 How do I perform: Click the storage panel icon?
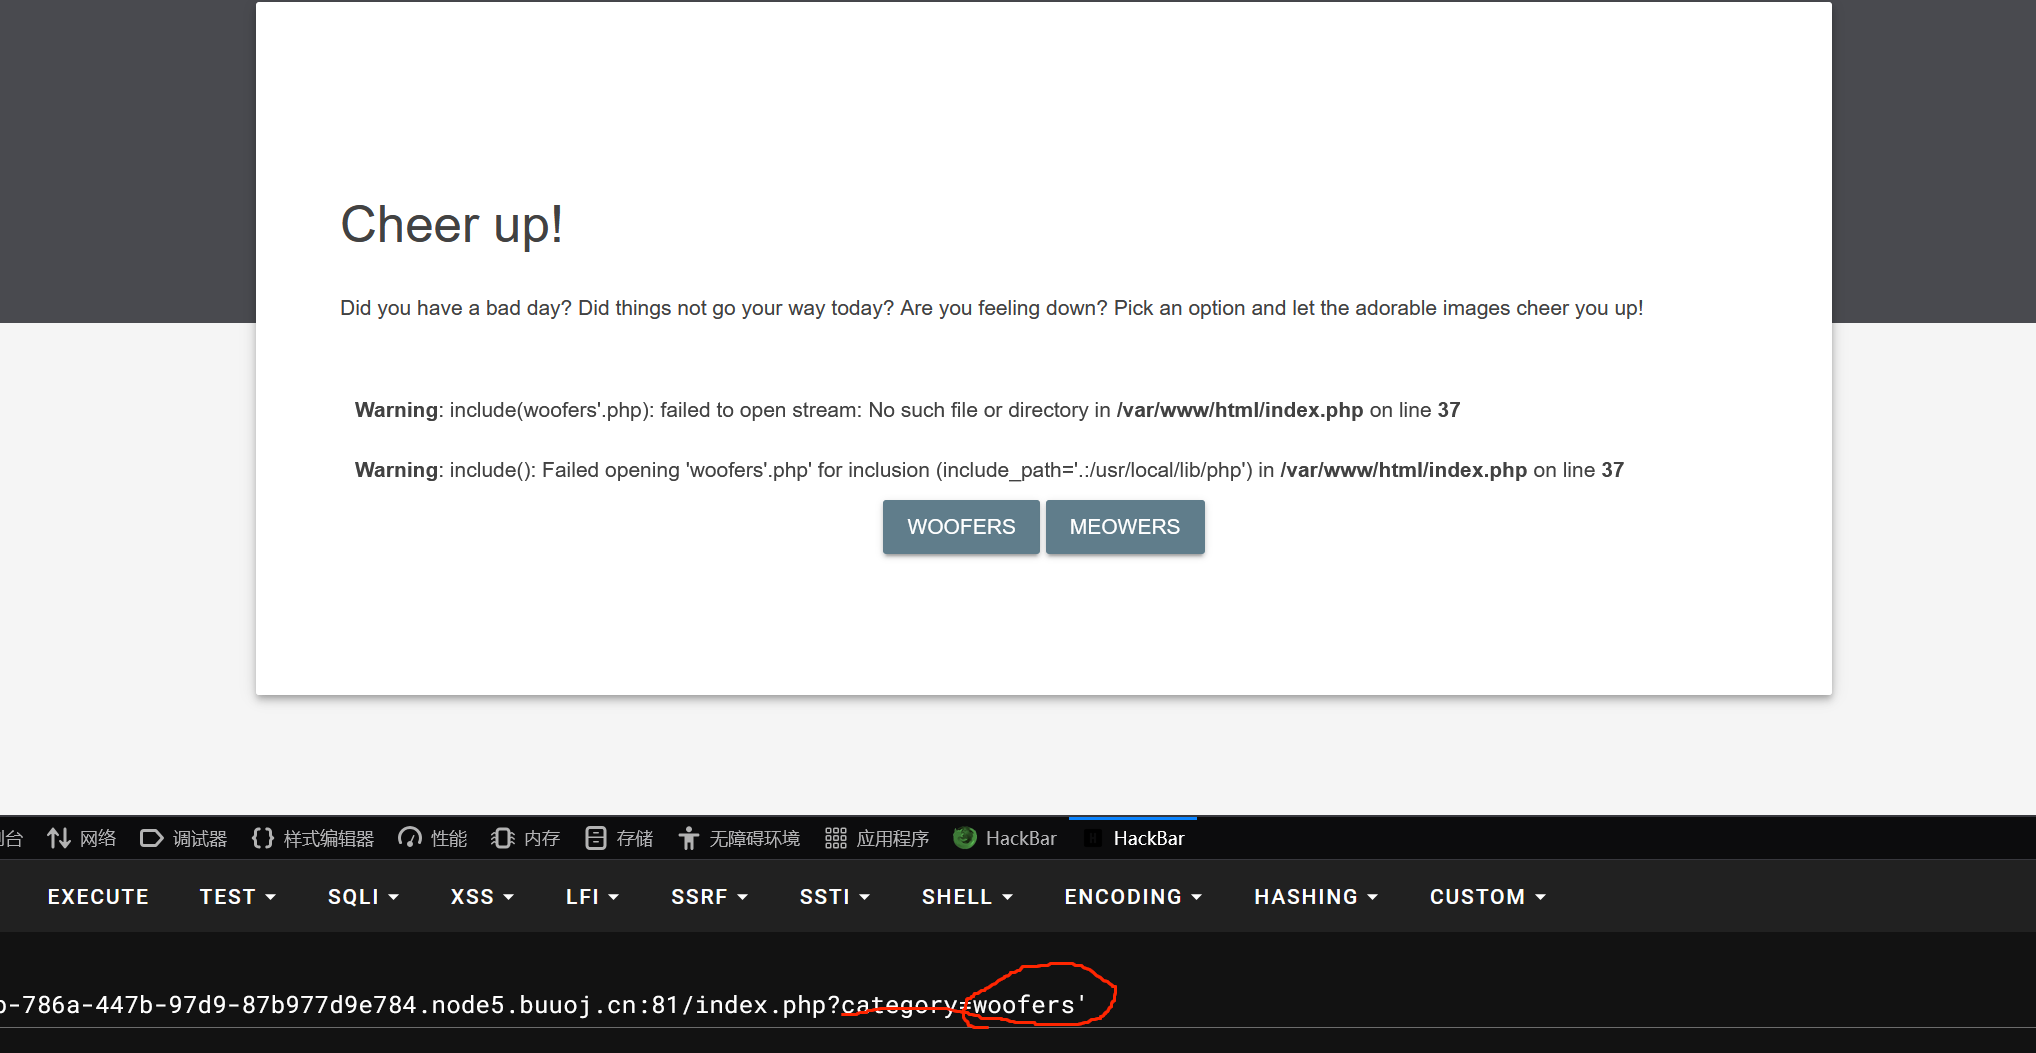click(596, 838)
